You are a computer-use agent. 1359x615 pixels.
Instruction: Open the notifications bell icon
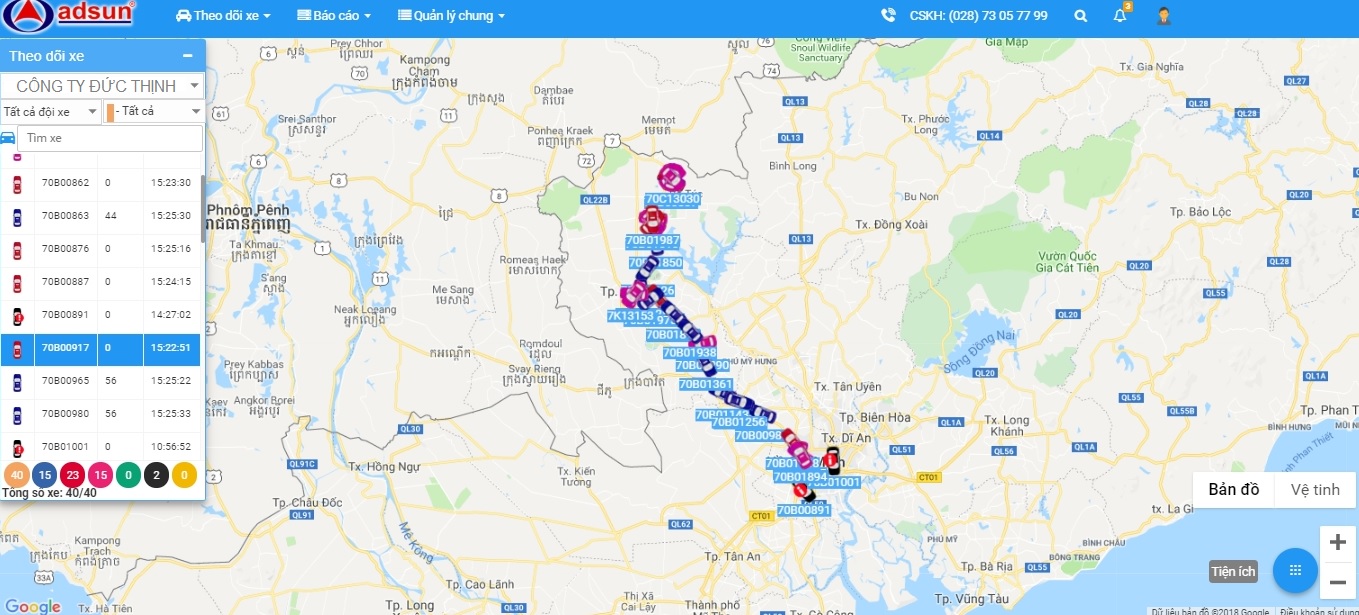pos(1120,16)
